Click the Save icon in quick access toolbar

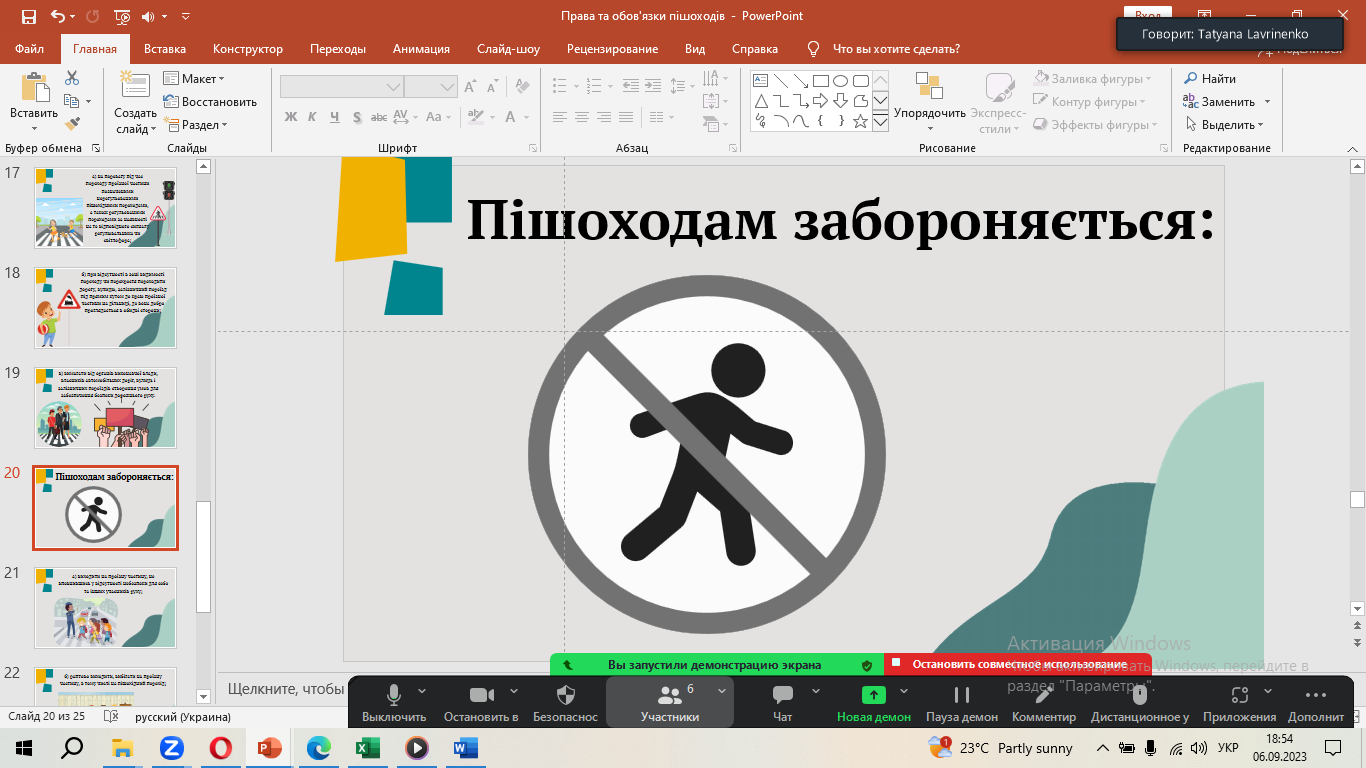(29, 16)
